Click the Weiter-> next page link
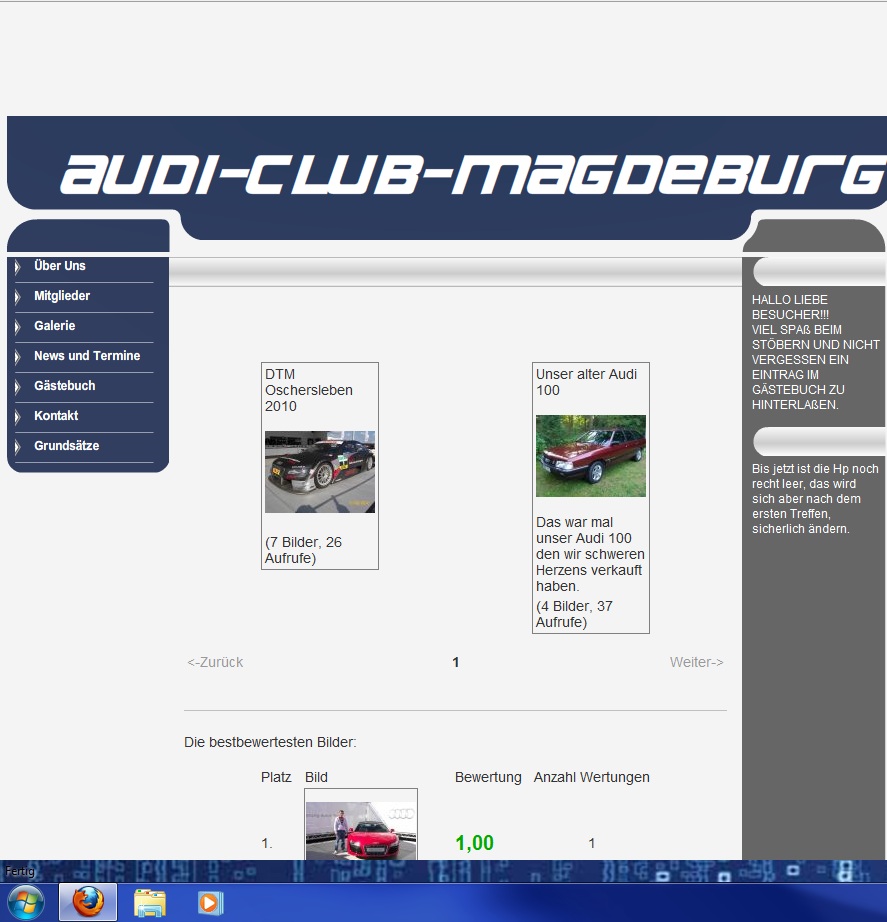Viewport: 887px width, 922px height. pos(696,662)
